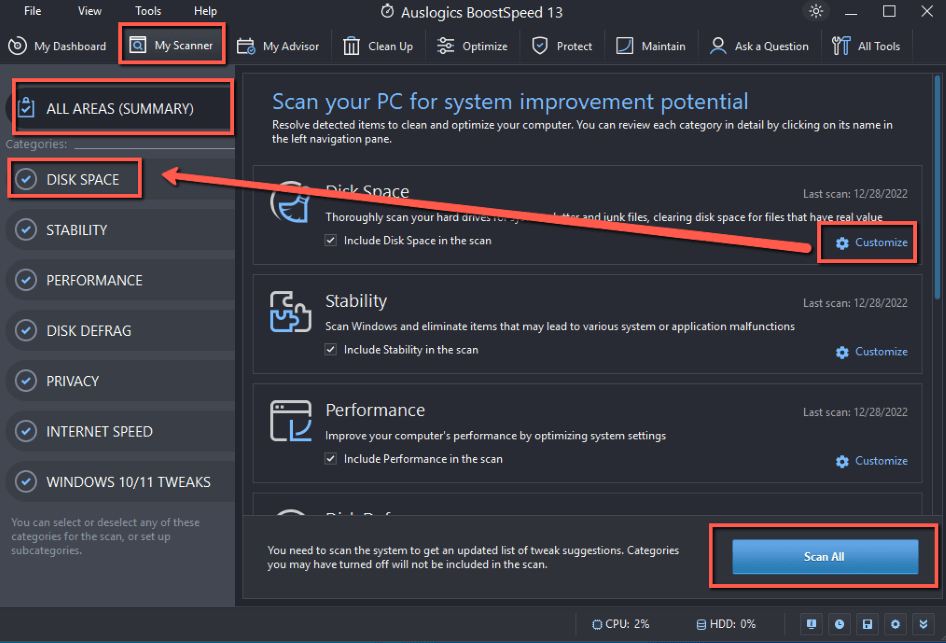Toggle the Performance category check circle
The height and width of the screenshot is (643, 946).
point(26,280)
